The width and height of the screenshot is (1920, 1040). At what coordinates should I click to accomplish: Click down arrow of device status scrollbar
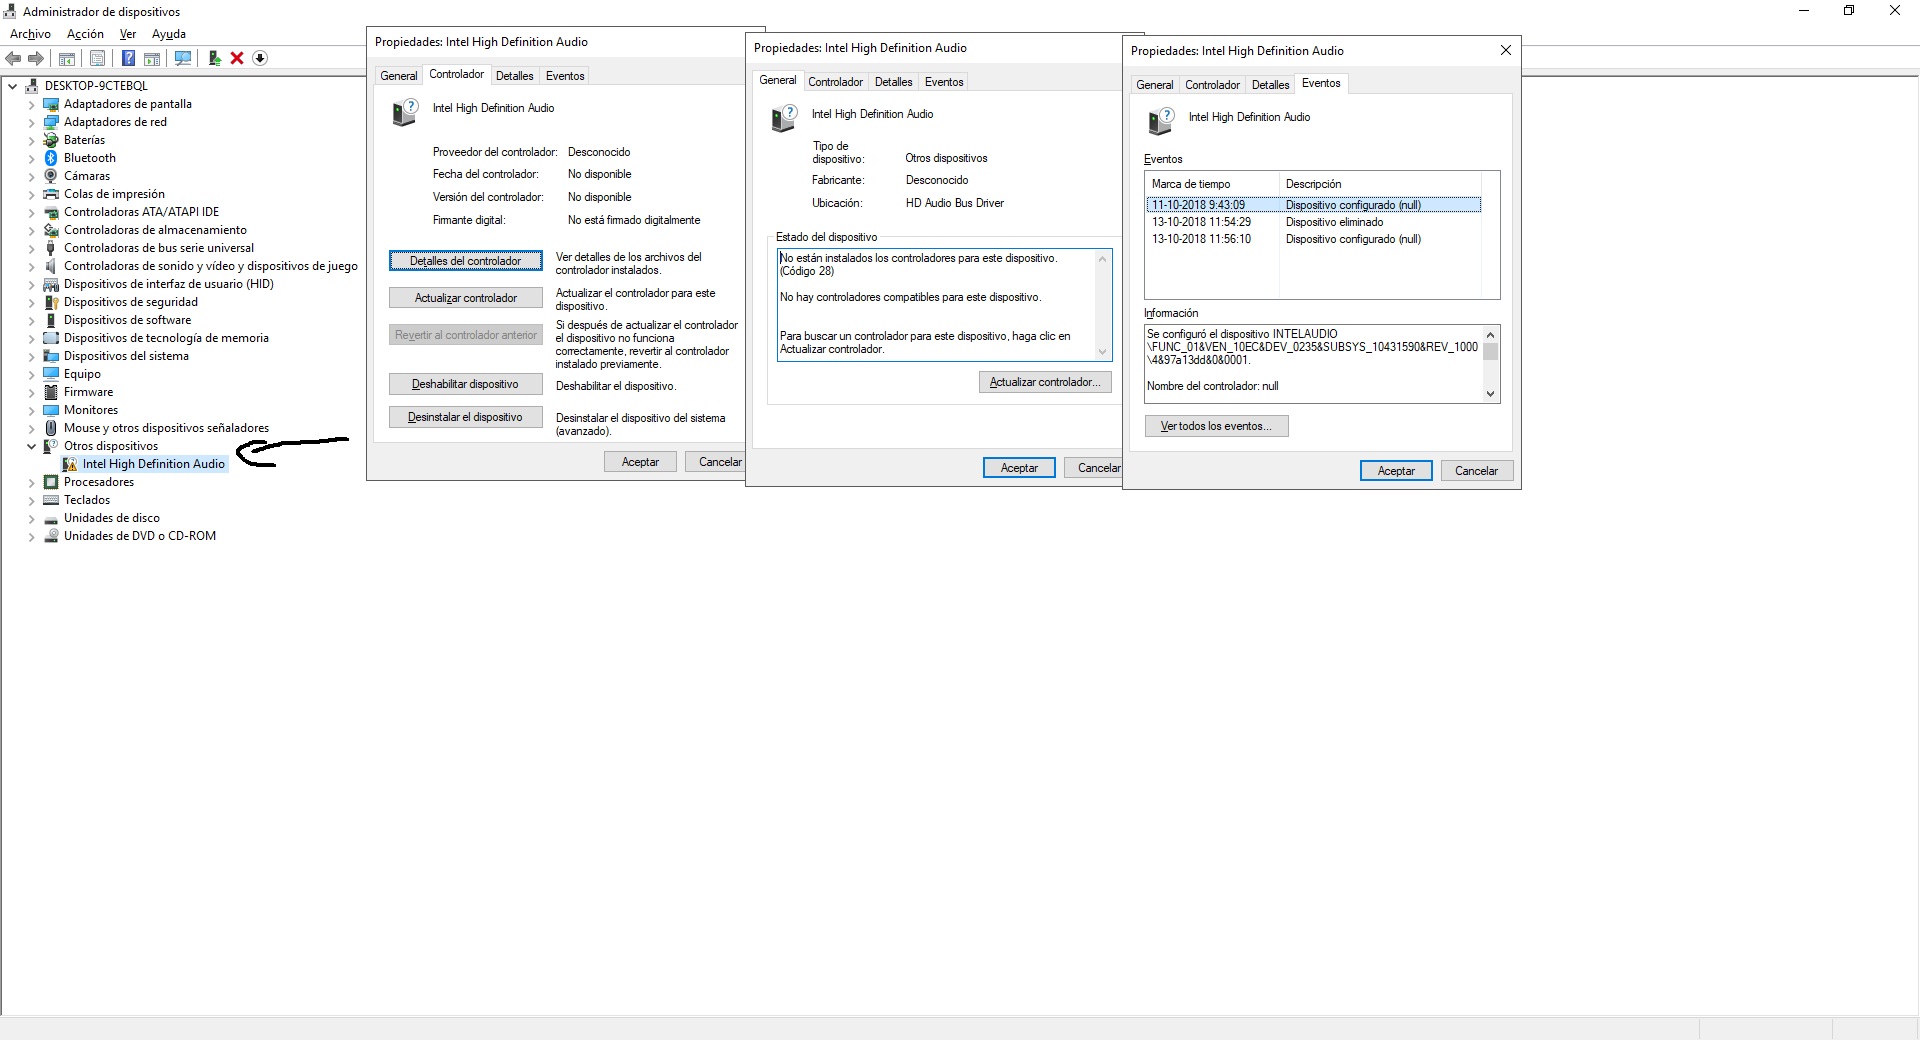tap(1103, 352)
